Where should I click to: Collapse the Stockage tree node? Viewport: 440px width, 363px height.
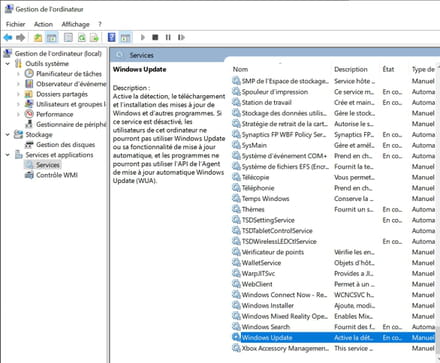[8, 134]
